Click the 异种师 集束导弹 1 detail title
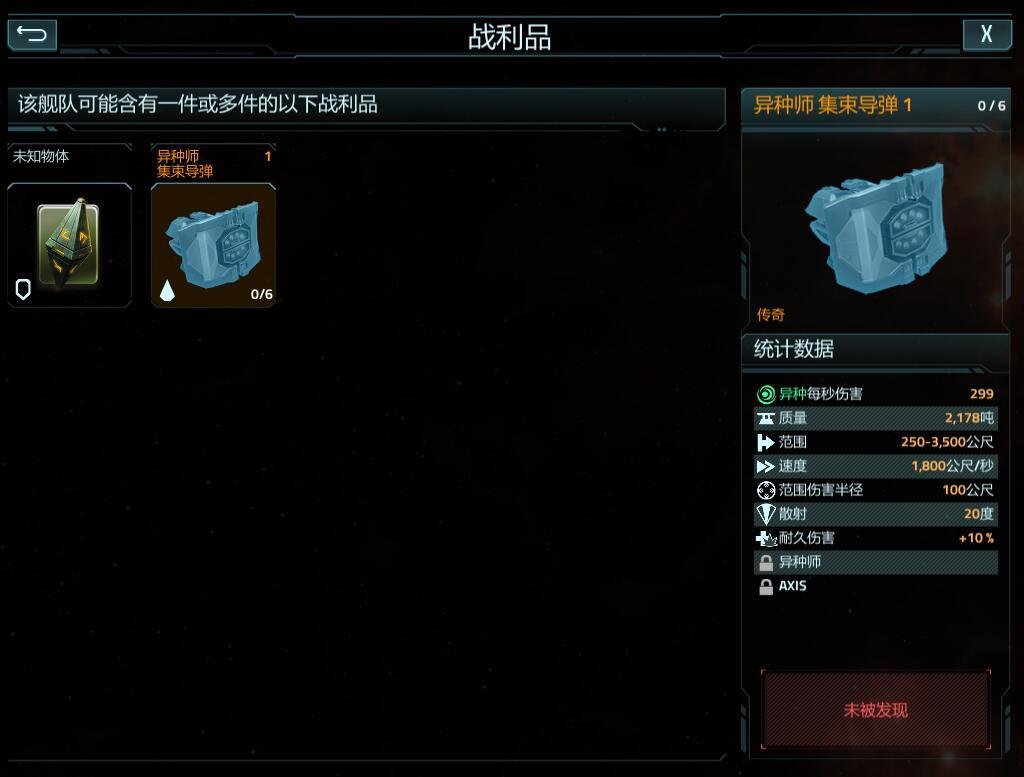The image size is (1024, 777). 833,105
